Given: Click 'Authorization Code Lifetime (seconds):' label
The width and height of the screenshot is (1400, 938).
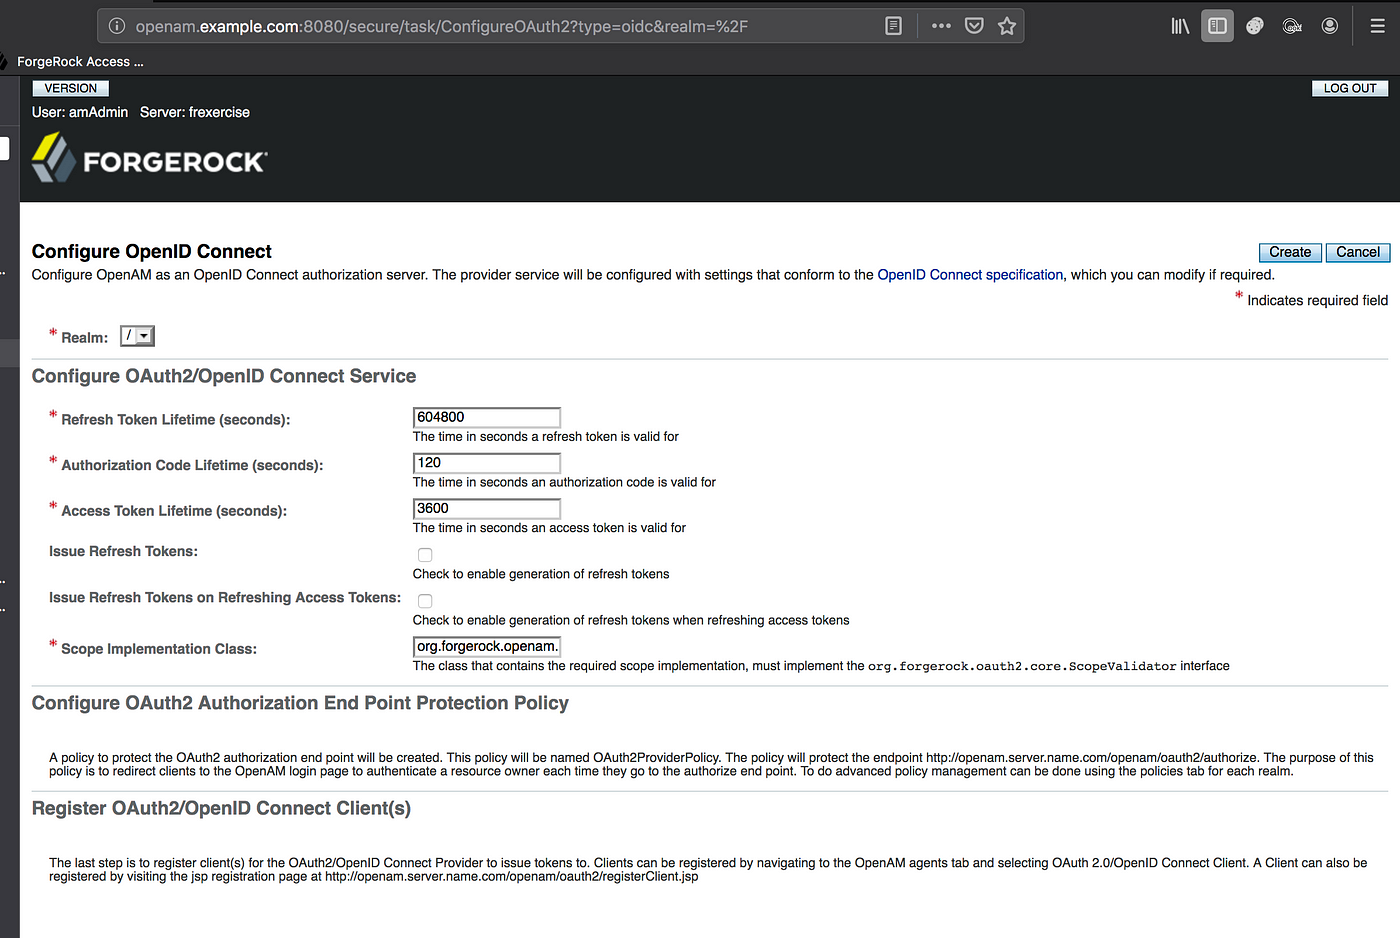Looking at the screenshot, I should 192,466.
